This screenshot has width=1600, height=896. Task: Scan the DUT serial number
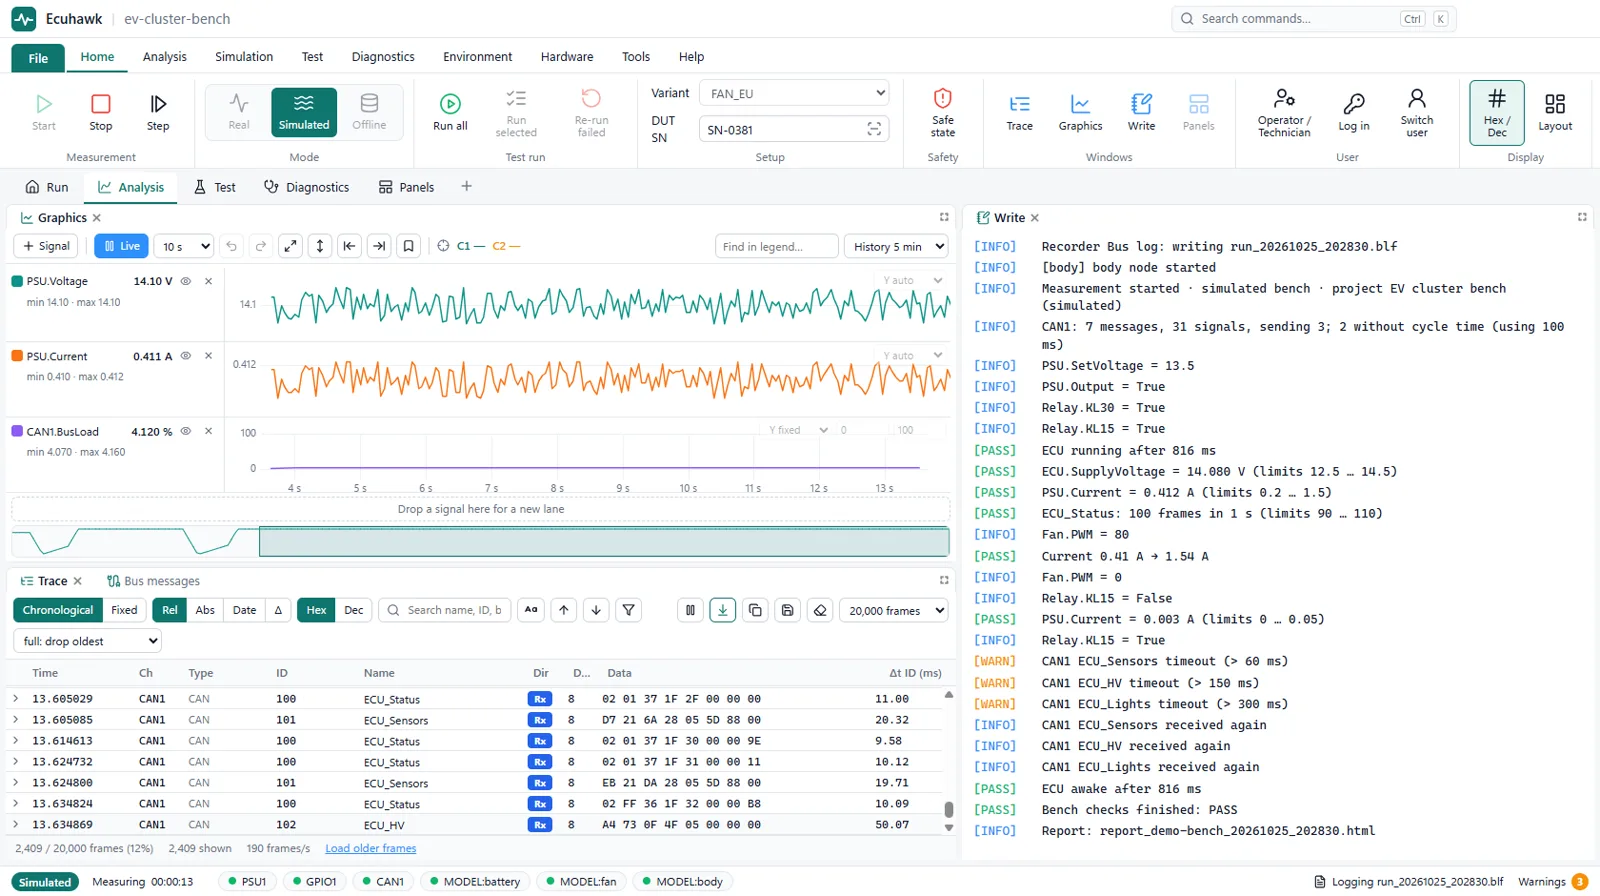click(x=874, y=129)
